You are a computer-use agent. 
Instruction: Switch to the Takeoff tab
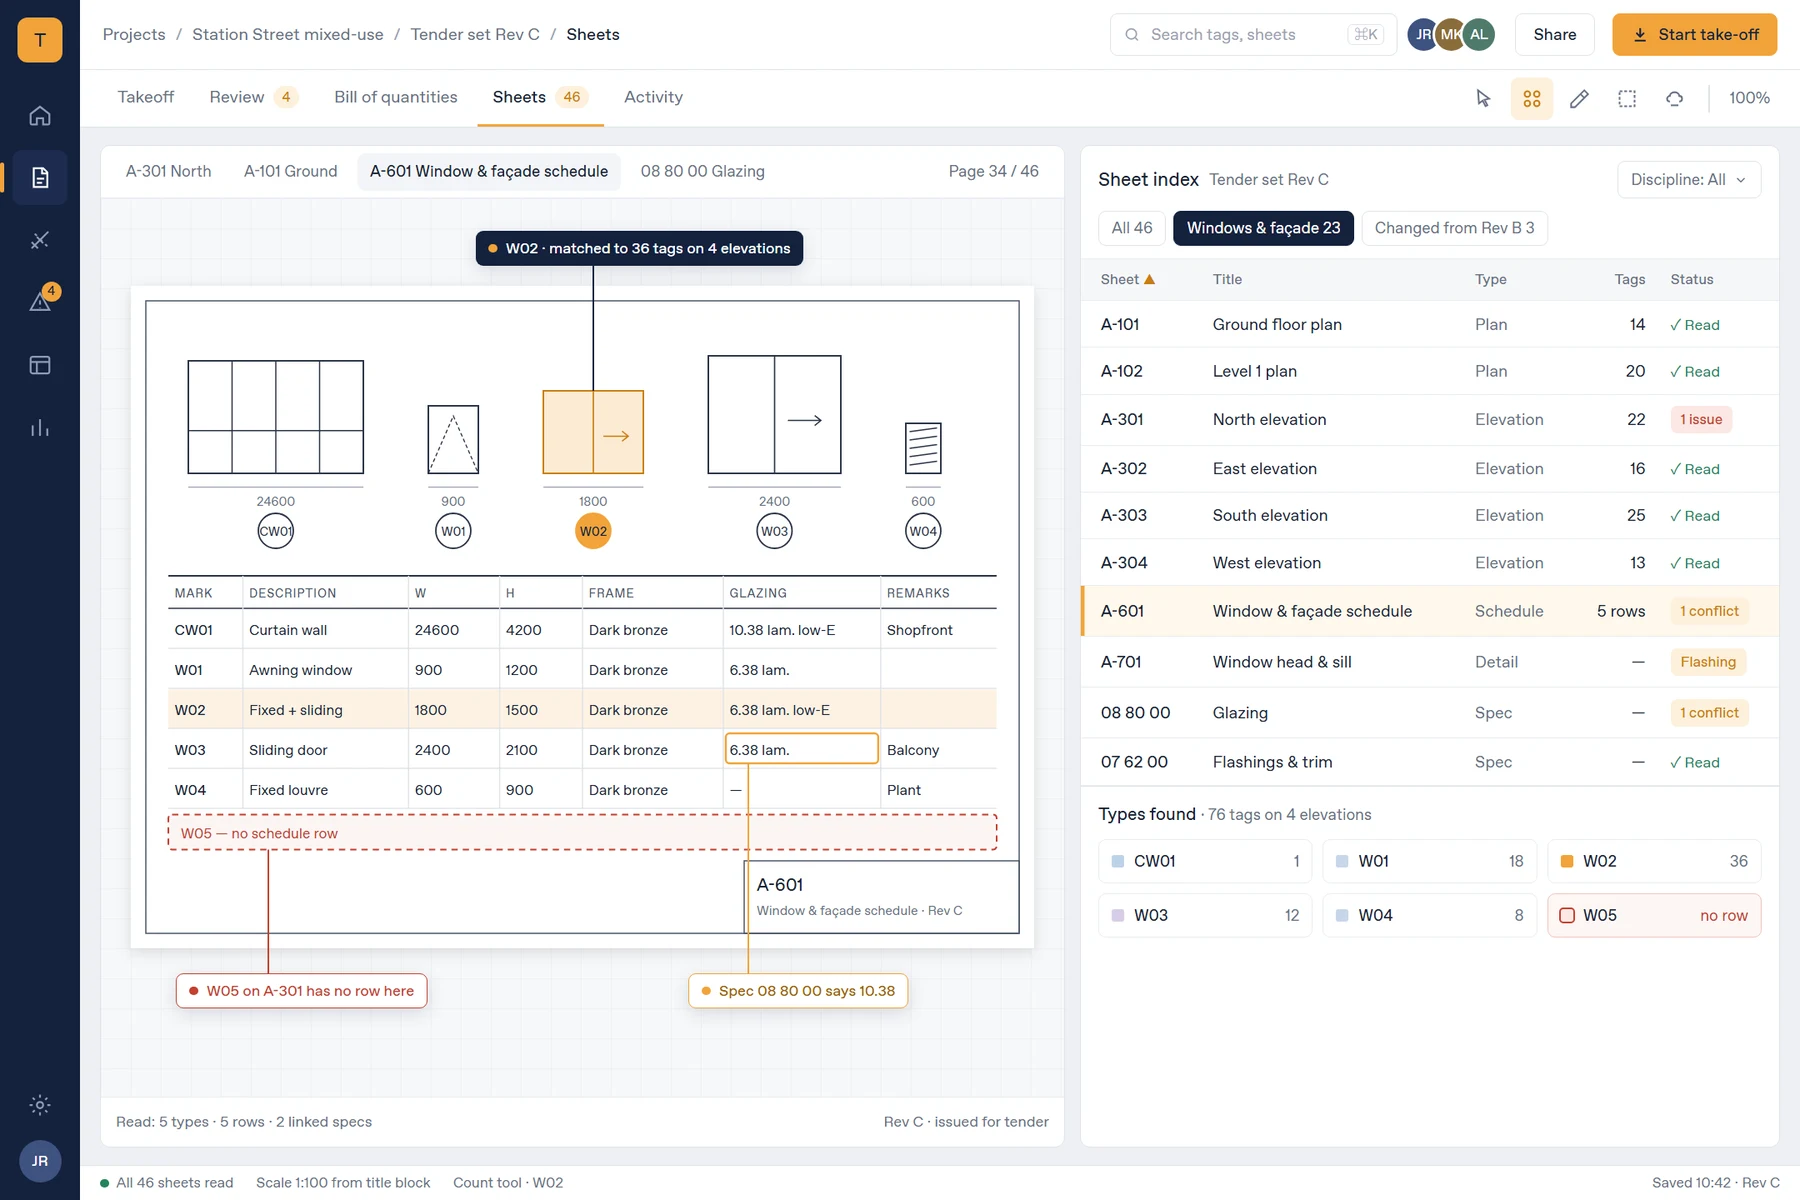(146, 97)
